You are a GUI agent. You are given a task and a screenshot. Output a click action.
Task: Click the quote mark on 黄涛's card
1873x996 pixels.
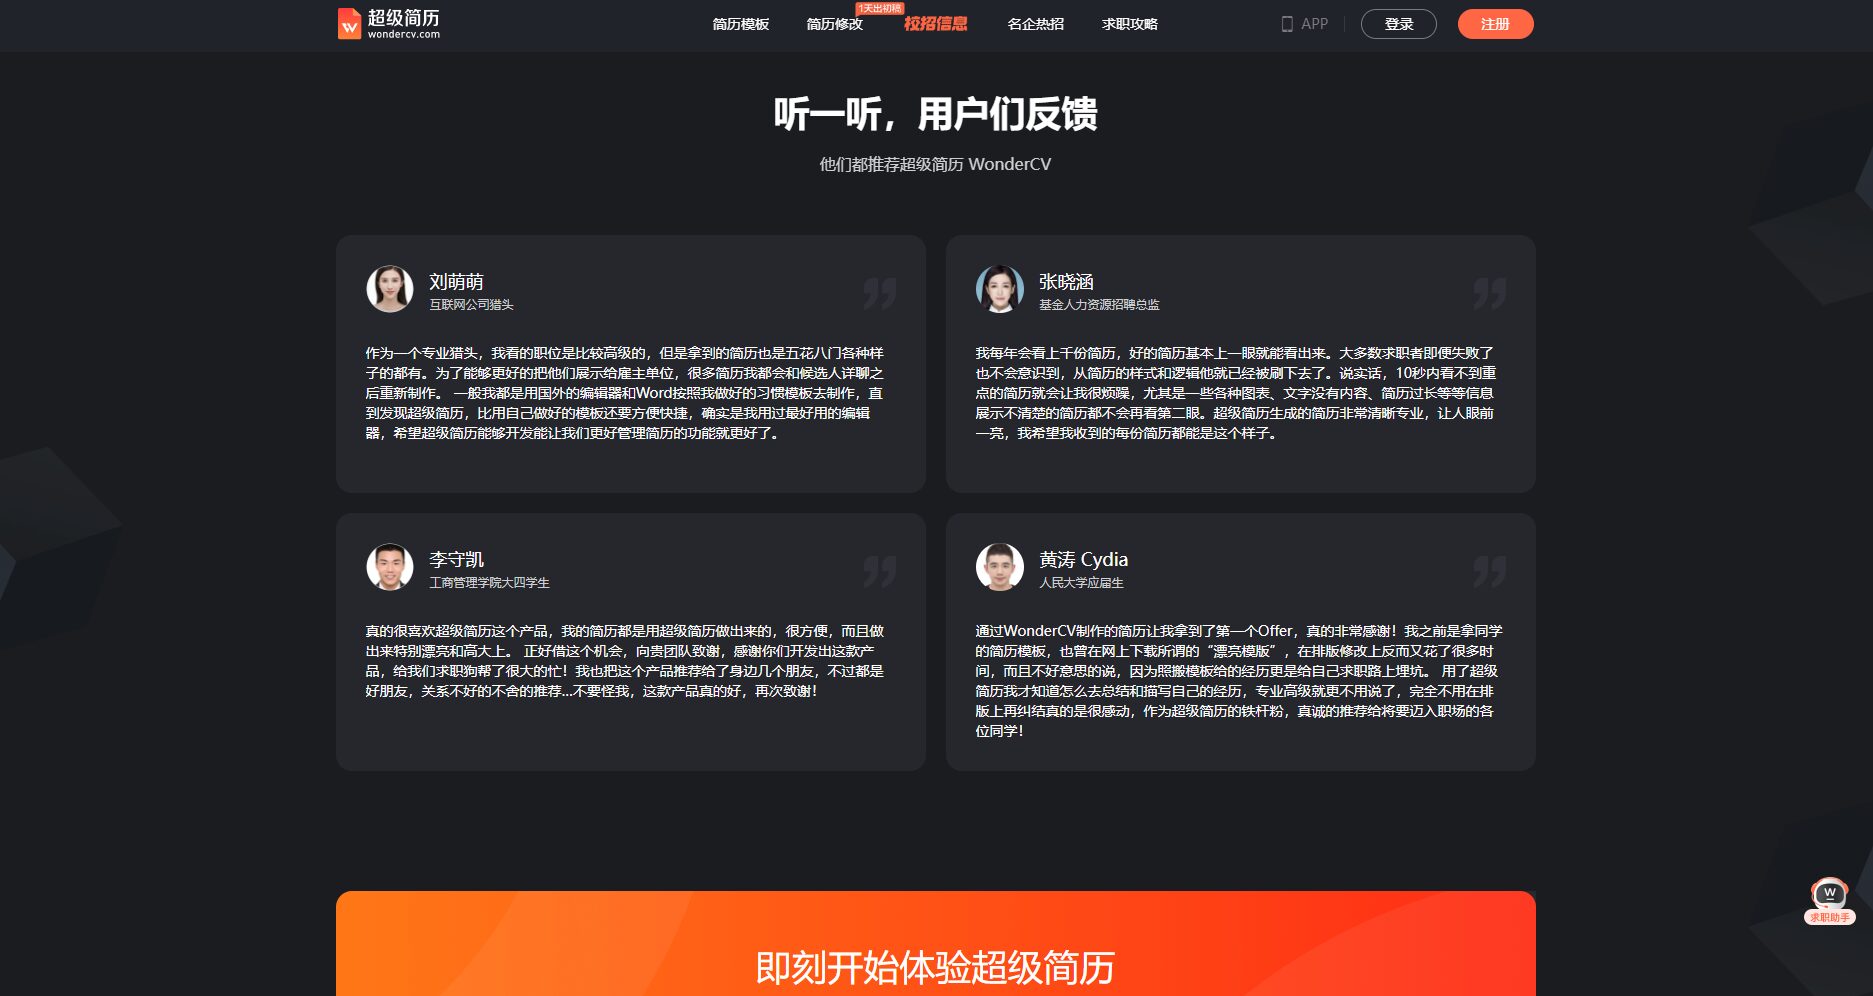point(1489,573)
